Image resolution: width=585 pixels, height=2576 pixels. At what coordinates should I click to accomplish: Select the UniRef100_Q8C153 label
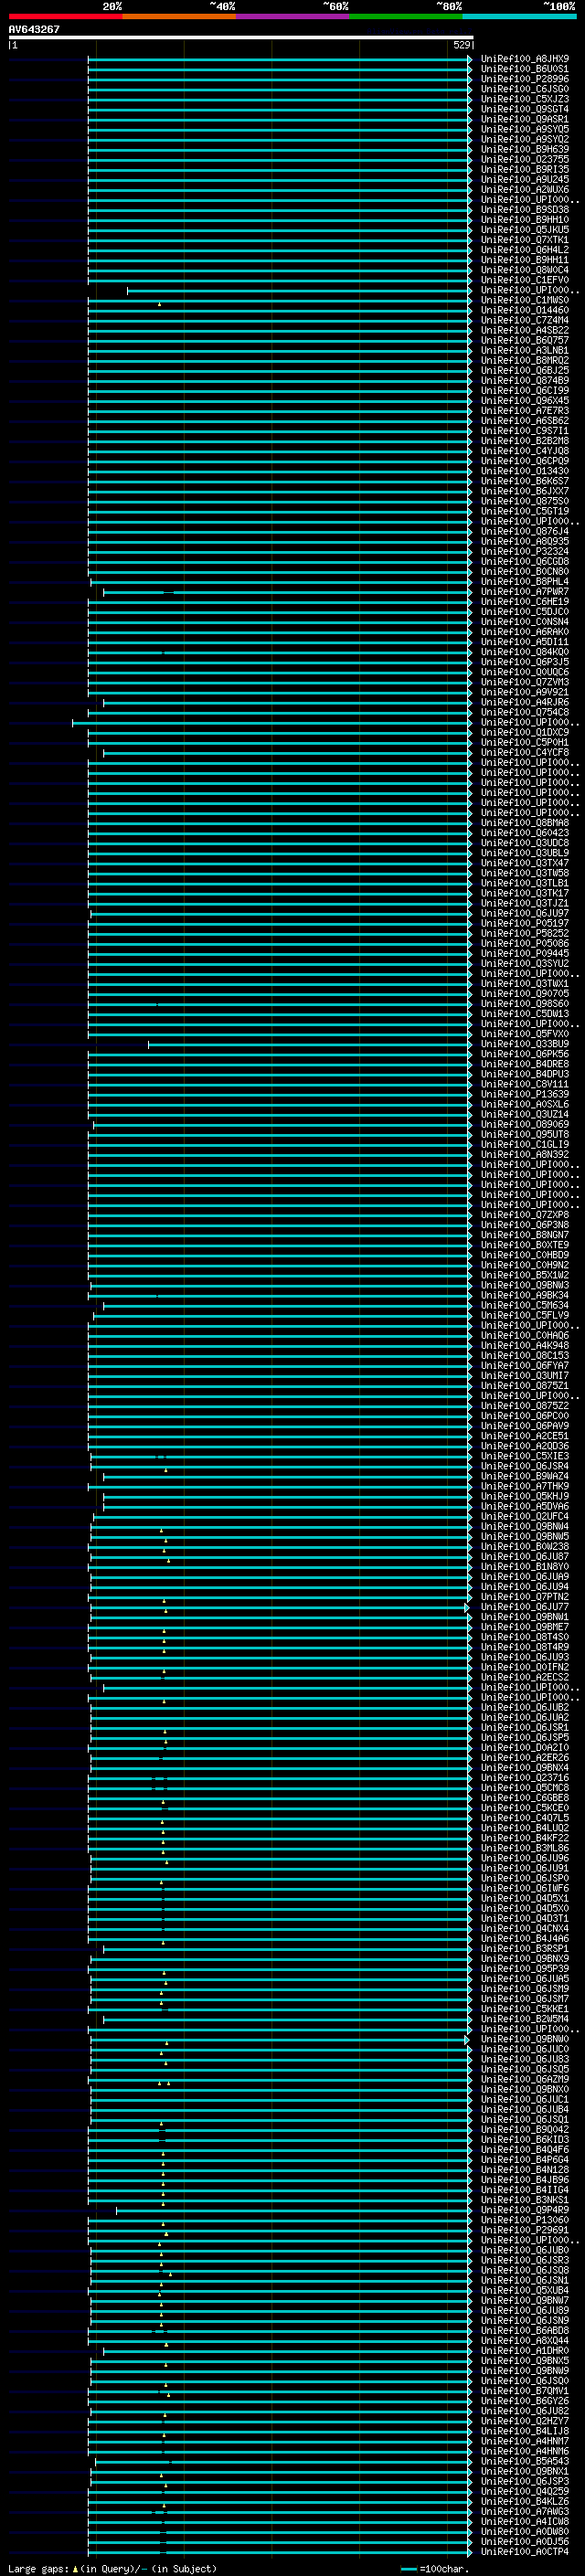point(524,1356)
